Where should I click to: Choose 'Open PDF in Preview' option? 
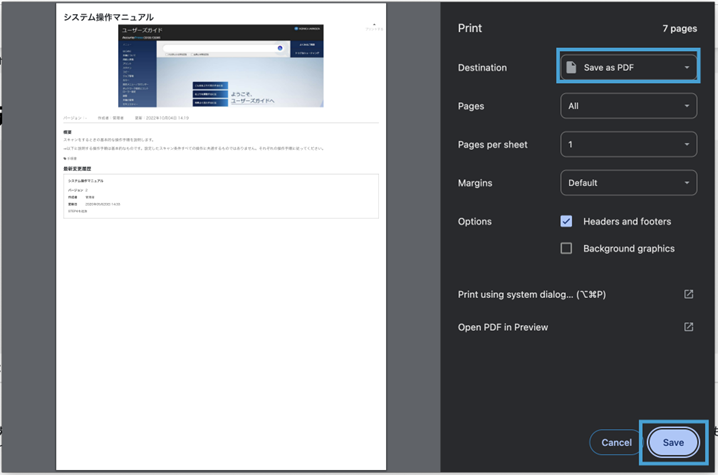point(503,327)
